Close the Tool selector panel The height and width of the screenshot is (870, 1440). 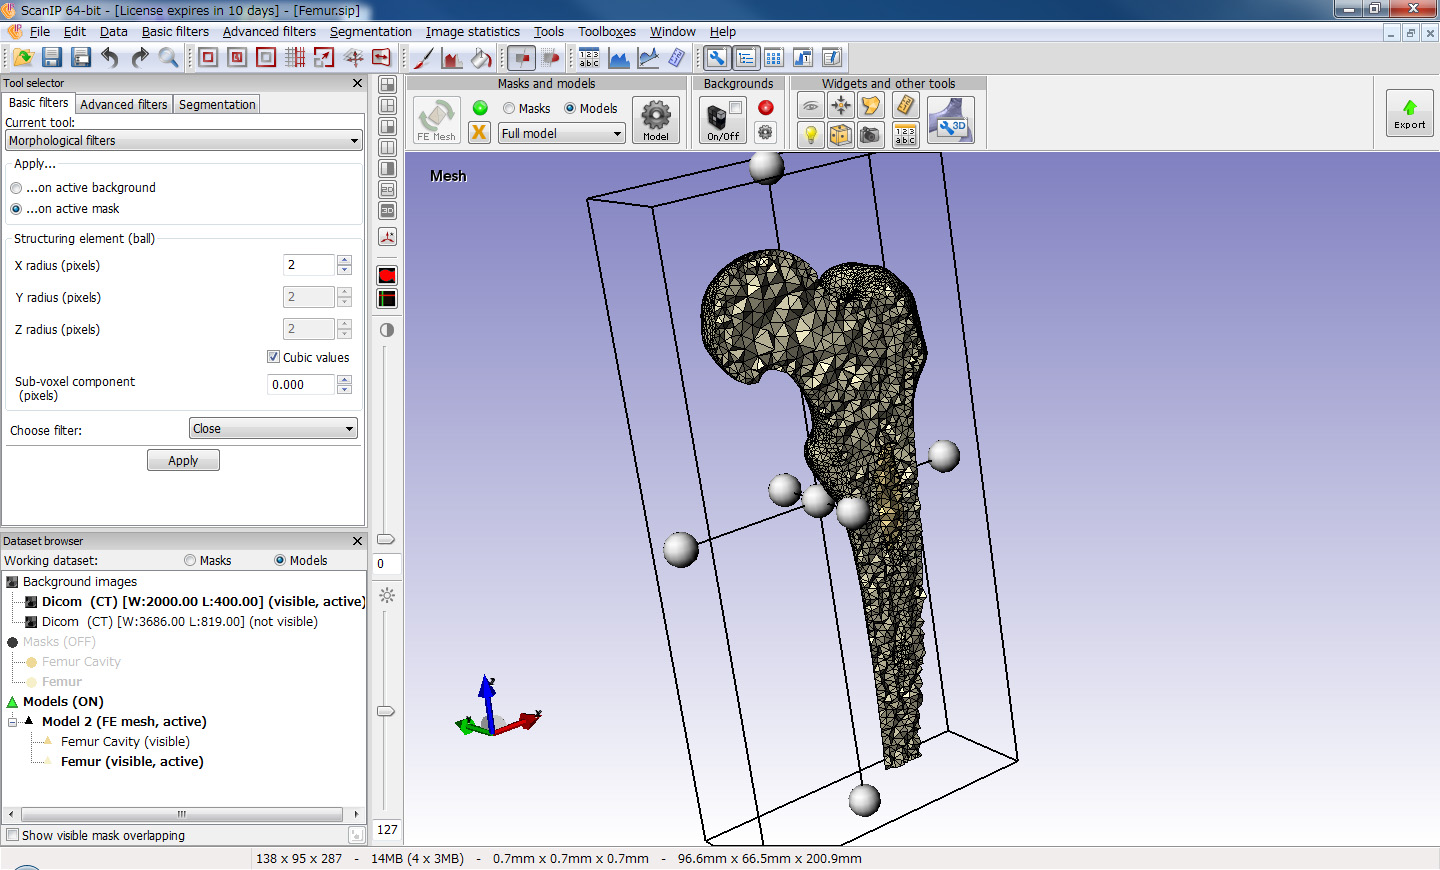358,83
